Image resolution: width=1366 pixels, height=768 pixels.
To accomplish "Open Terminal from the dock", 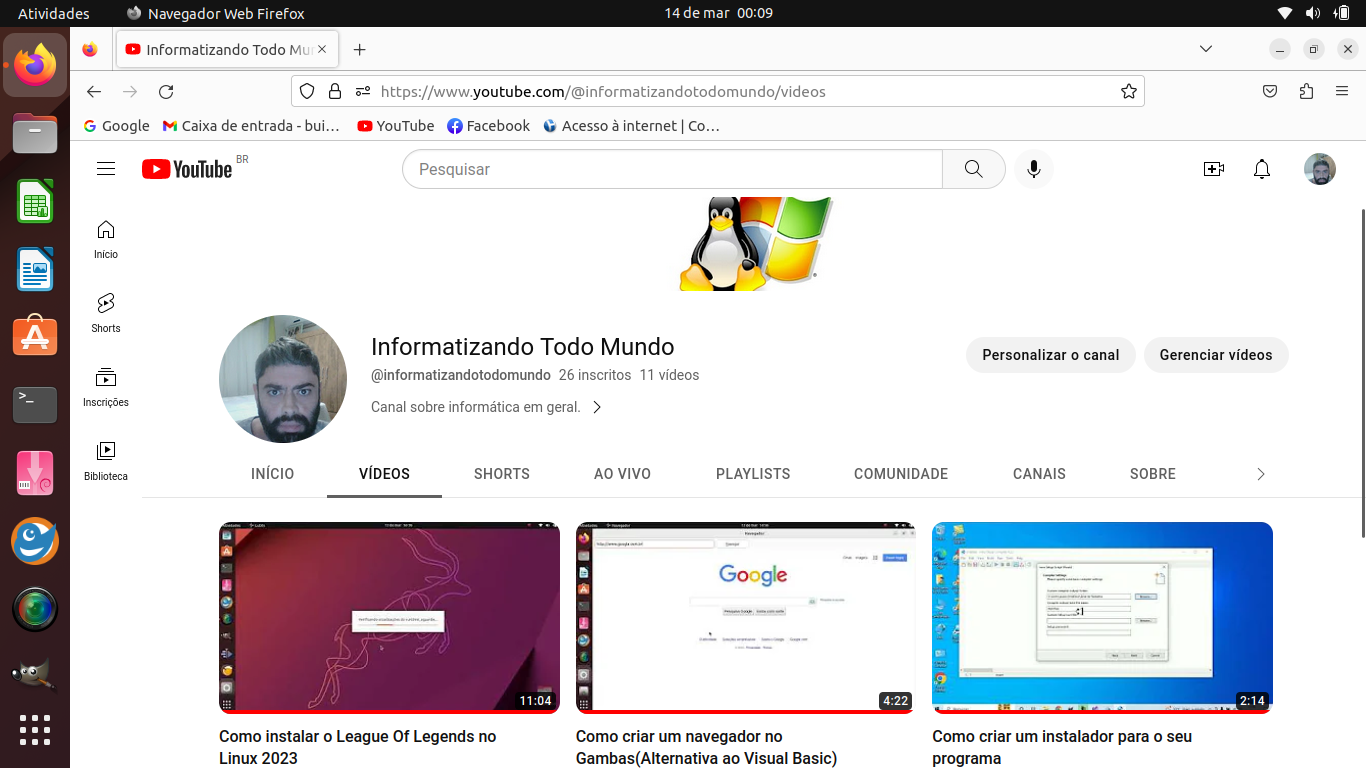I will point(35,404).
